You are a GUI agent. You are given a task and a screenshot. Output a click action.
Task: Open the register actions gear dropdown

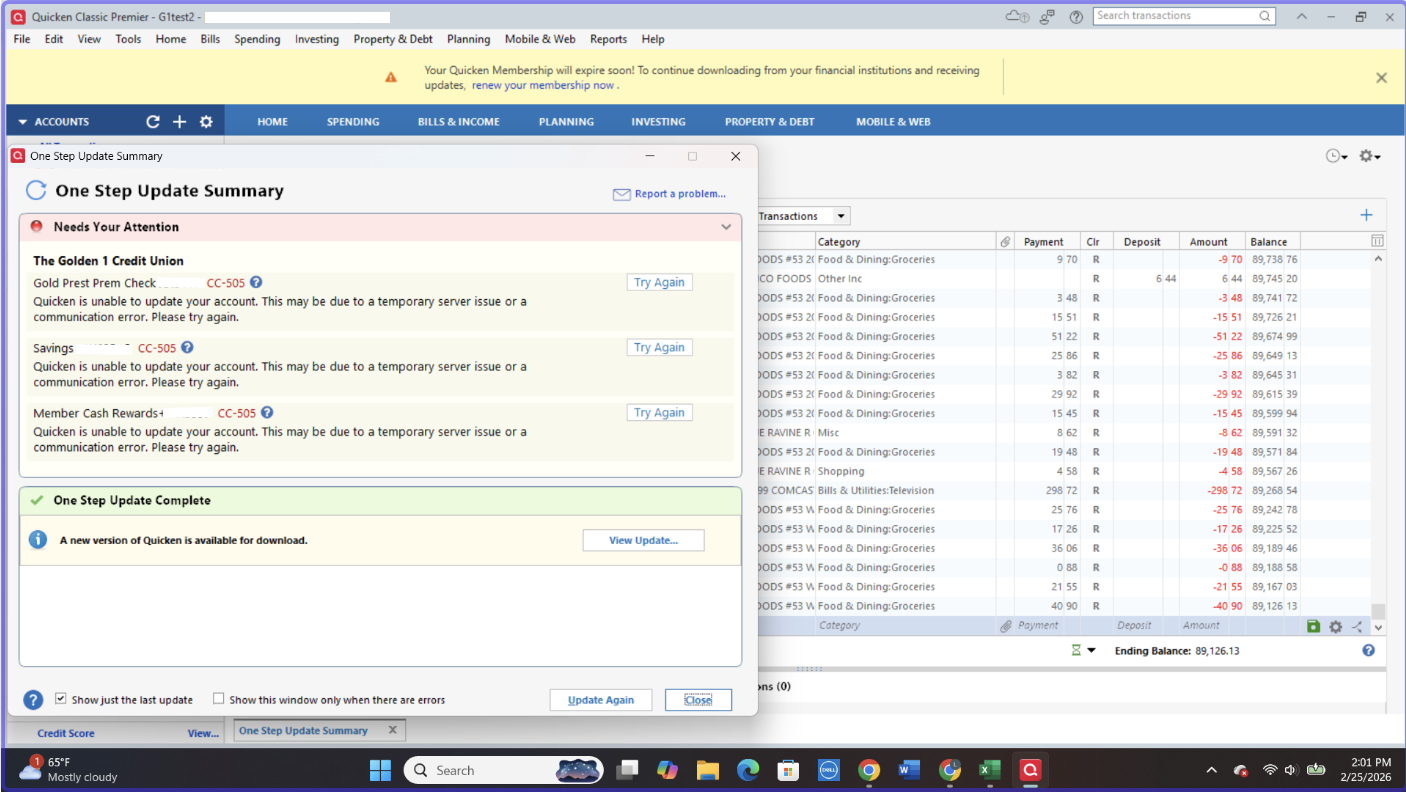click(x=1370, y=156)
